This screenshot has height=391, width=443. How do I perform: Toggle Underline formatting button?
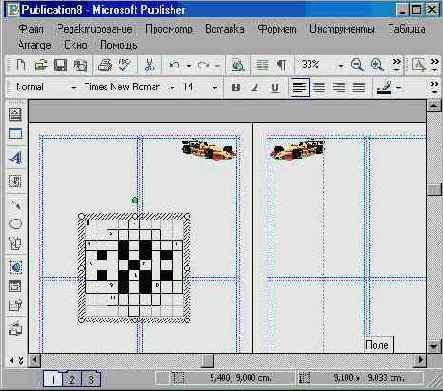point(275,88)
